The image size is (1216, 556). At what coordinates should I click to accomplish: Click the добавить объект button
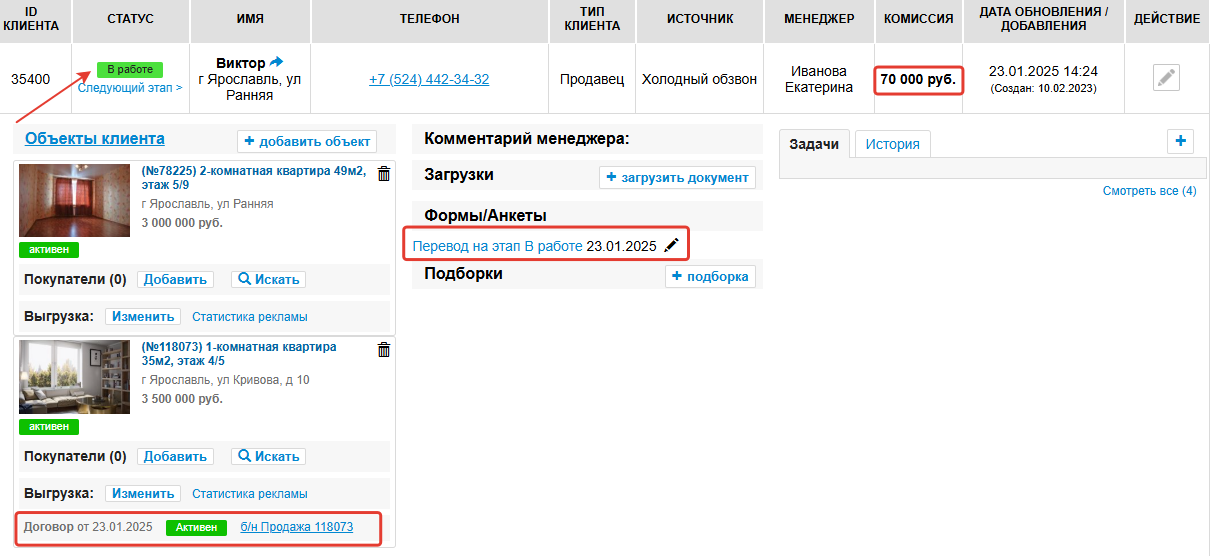[307, 141]
